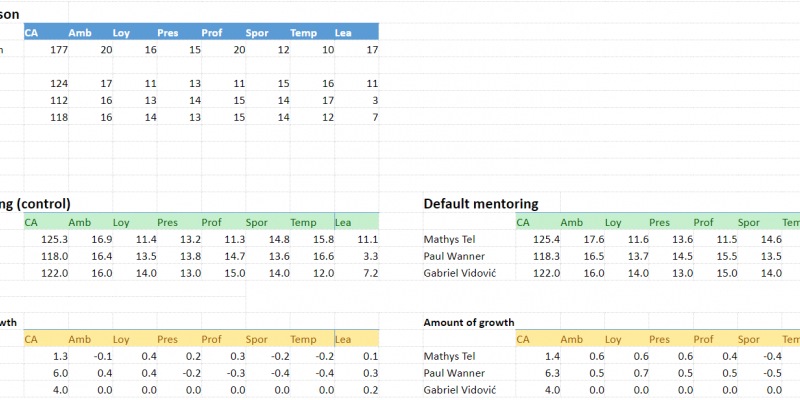Click the "(control)" section heading

click(36, 203)
